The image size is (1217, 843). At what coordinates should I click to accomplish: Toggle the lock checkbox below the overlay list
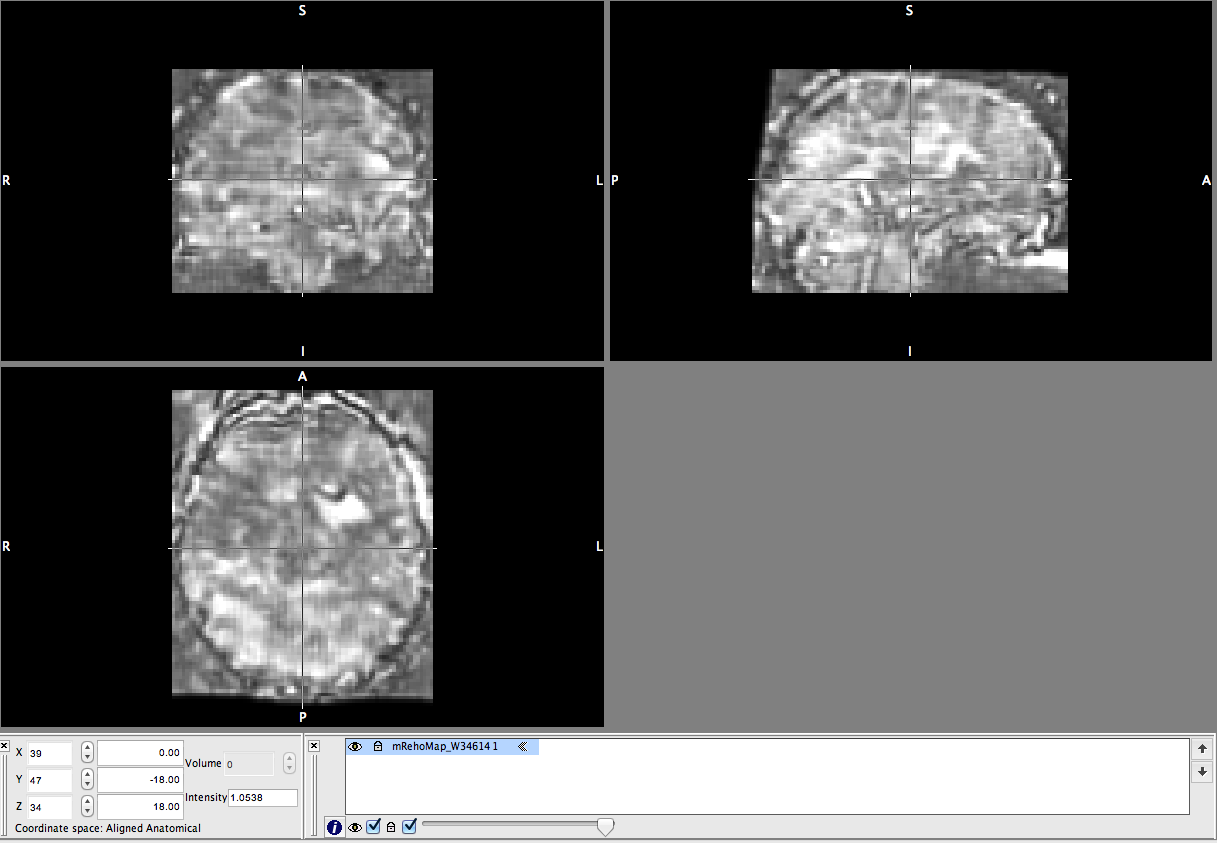click(409, 826)
